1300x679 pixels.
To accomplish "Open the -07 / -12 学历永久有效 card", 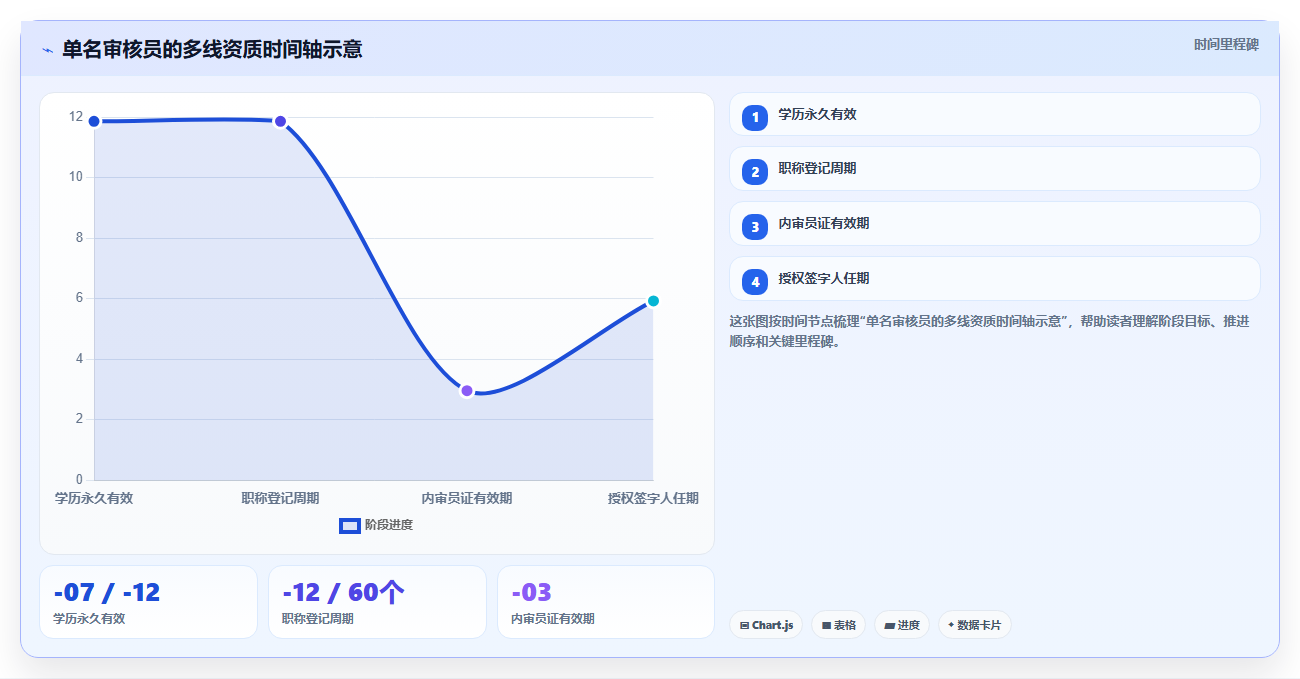I will [x=148, y=602].
